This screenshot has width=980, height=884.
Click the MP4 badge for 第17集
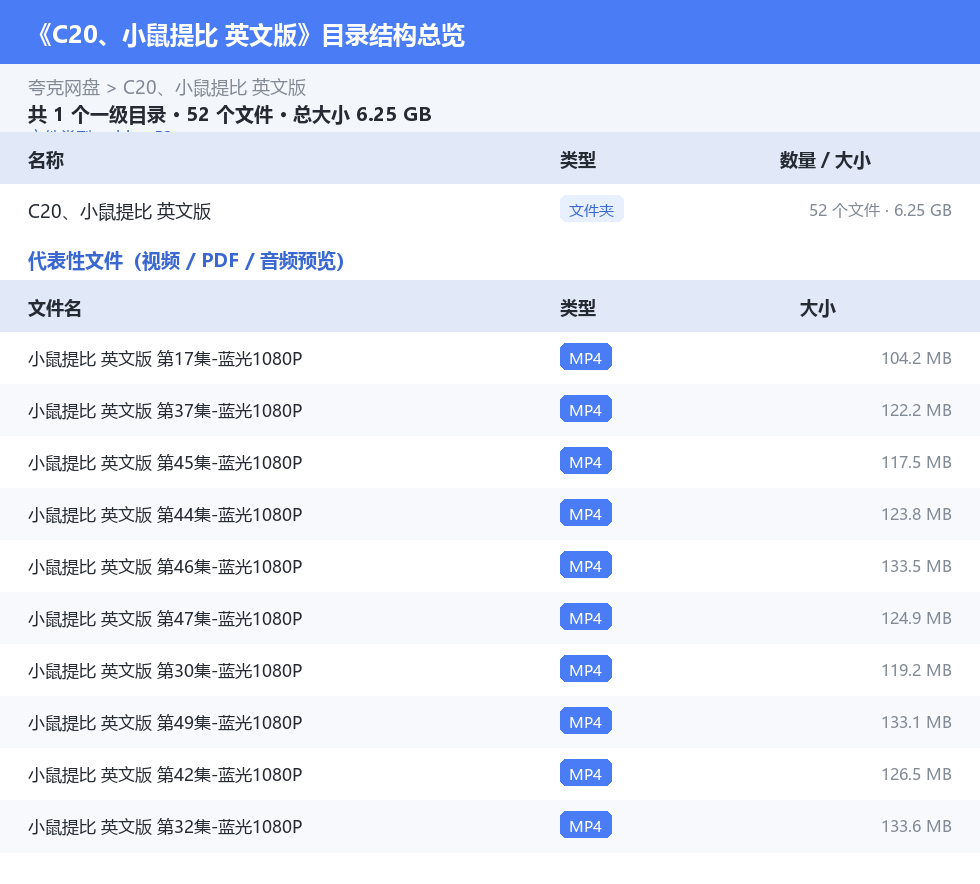[586, 358]
